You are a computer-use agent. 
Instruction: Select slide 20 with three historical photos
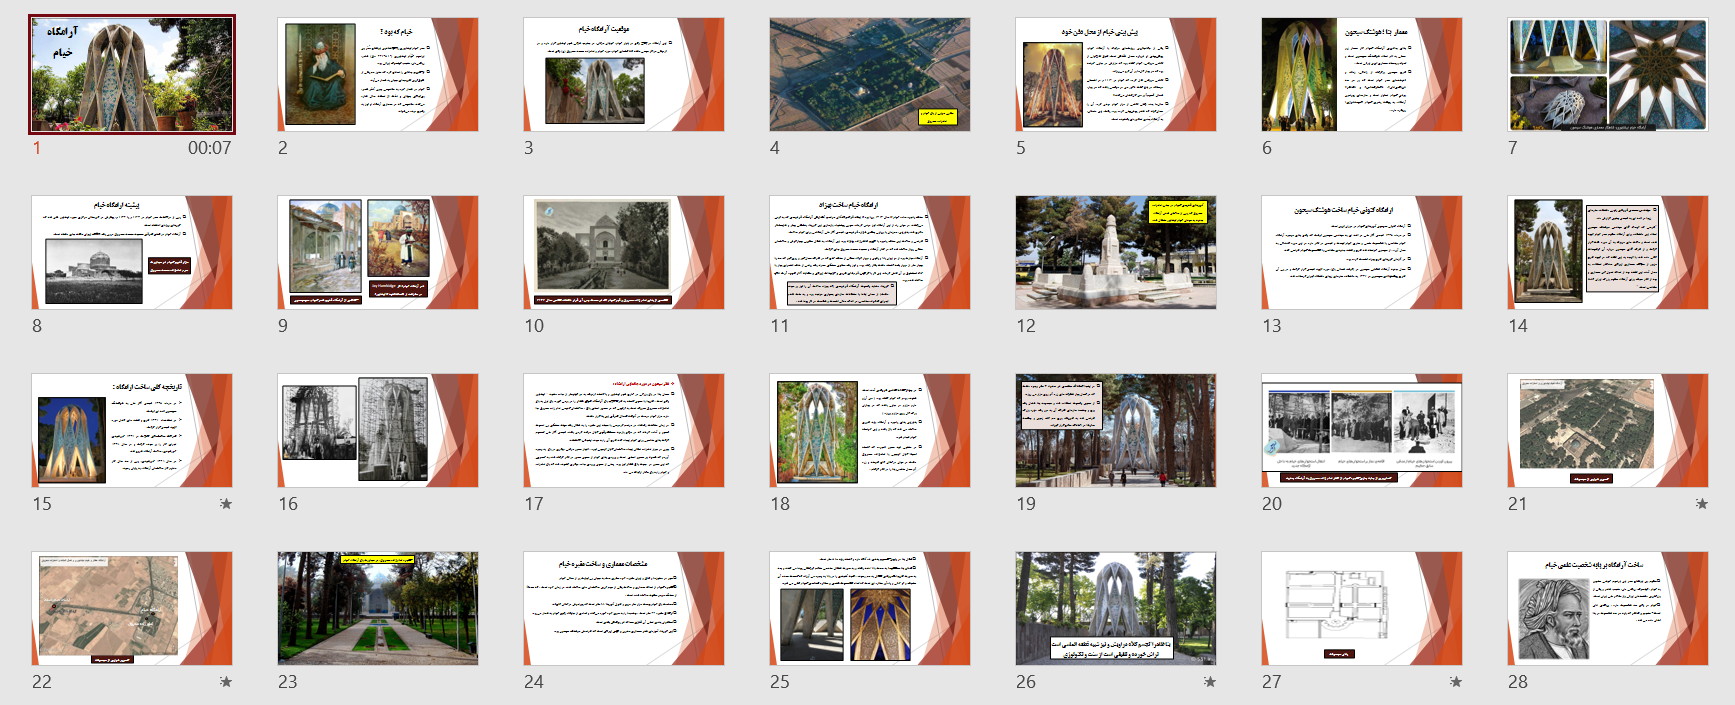tap(1362, 430)
